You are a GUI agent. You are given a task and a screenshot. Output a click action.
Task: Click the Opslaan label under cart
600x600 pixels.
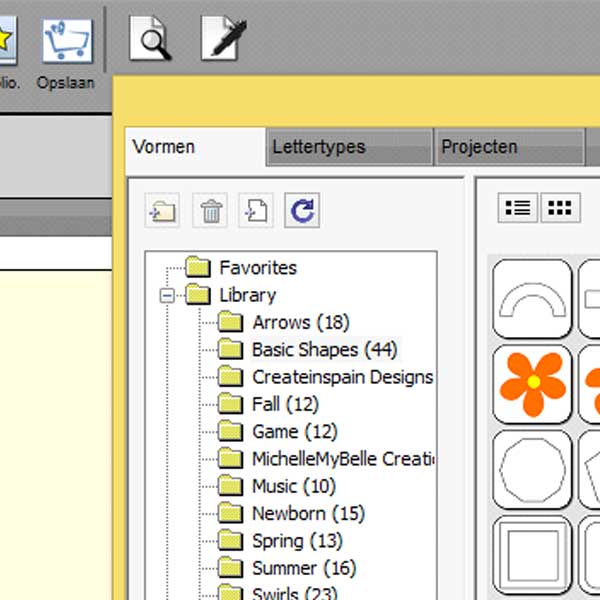(x=65, y=83)
